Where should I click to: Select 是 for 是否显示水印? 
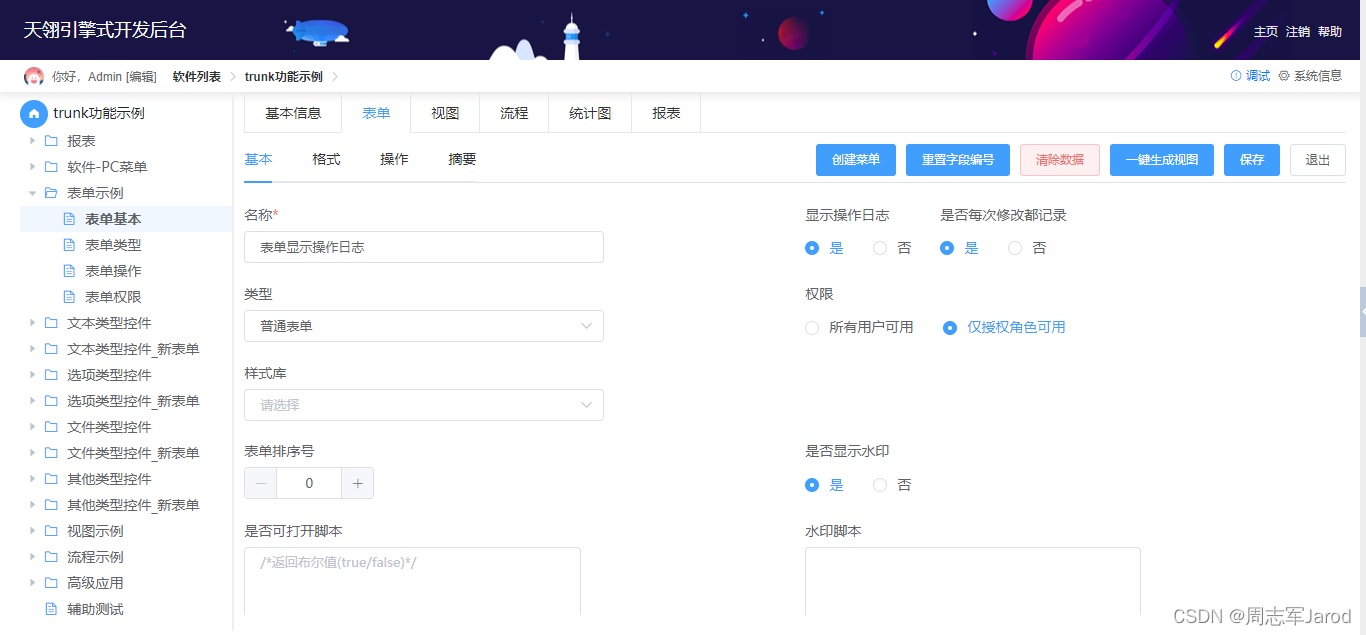(x=812, y=485)
